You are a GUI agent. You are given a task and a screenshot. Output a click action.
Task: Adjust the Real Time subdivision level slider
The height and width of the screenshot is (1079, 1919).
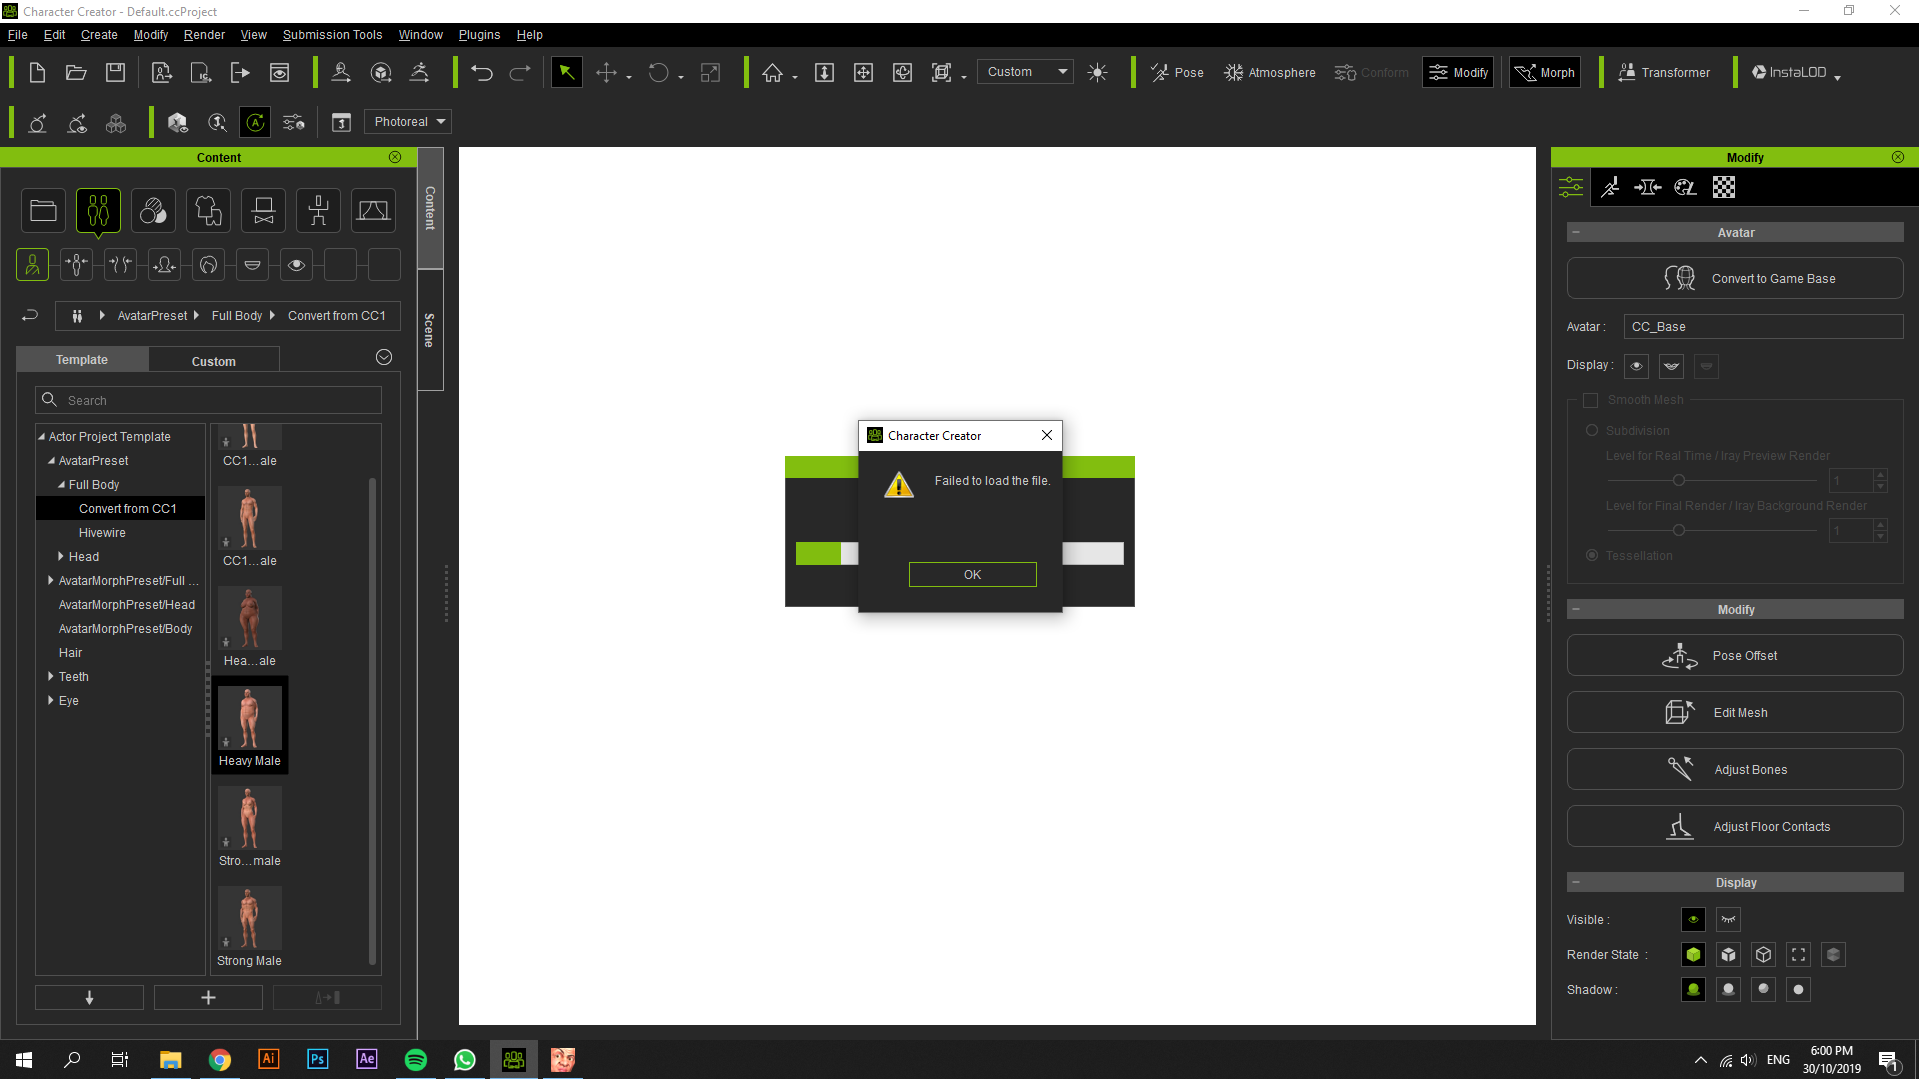(x=1679, y=481)
